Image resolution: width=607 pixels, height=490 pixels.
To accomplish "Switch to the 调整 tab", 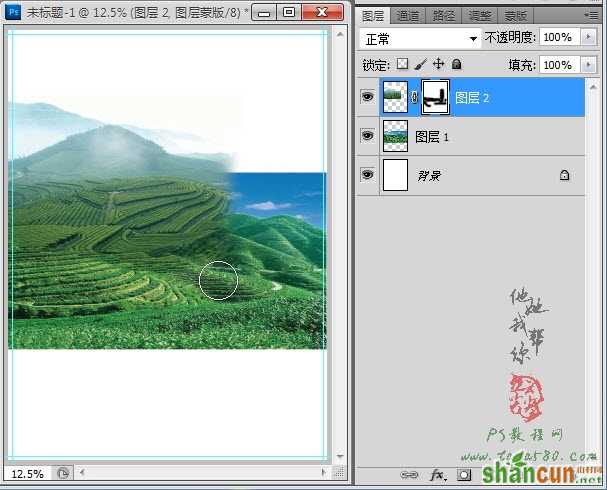I will point(480,16).
